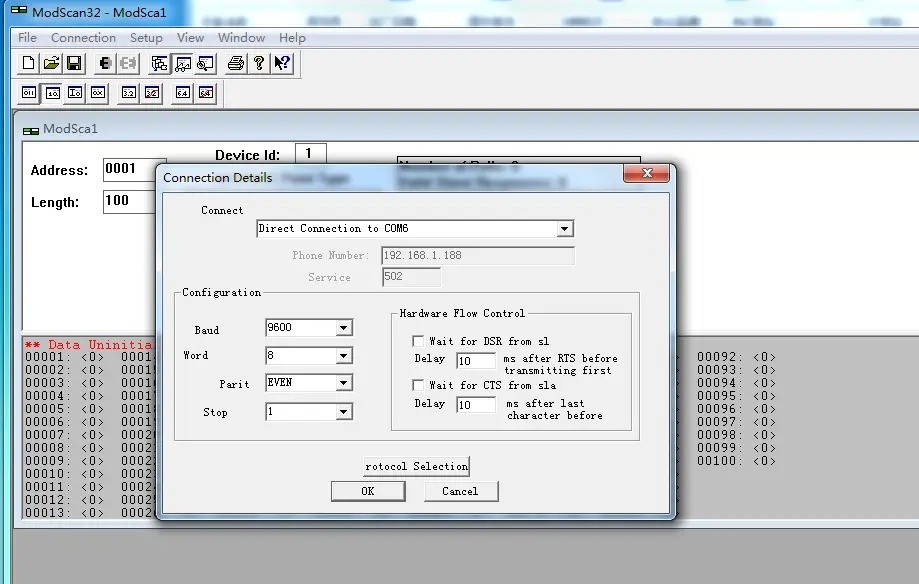Image resolution: width=919 pixels, height=584 pixels.
Task: Click the show data glasses toolbar icon
Action: click(183, 63)
